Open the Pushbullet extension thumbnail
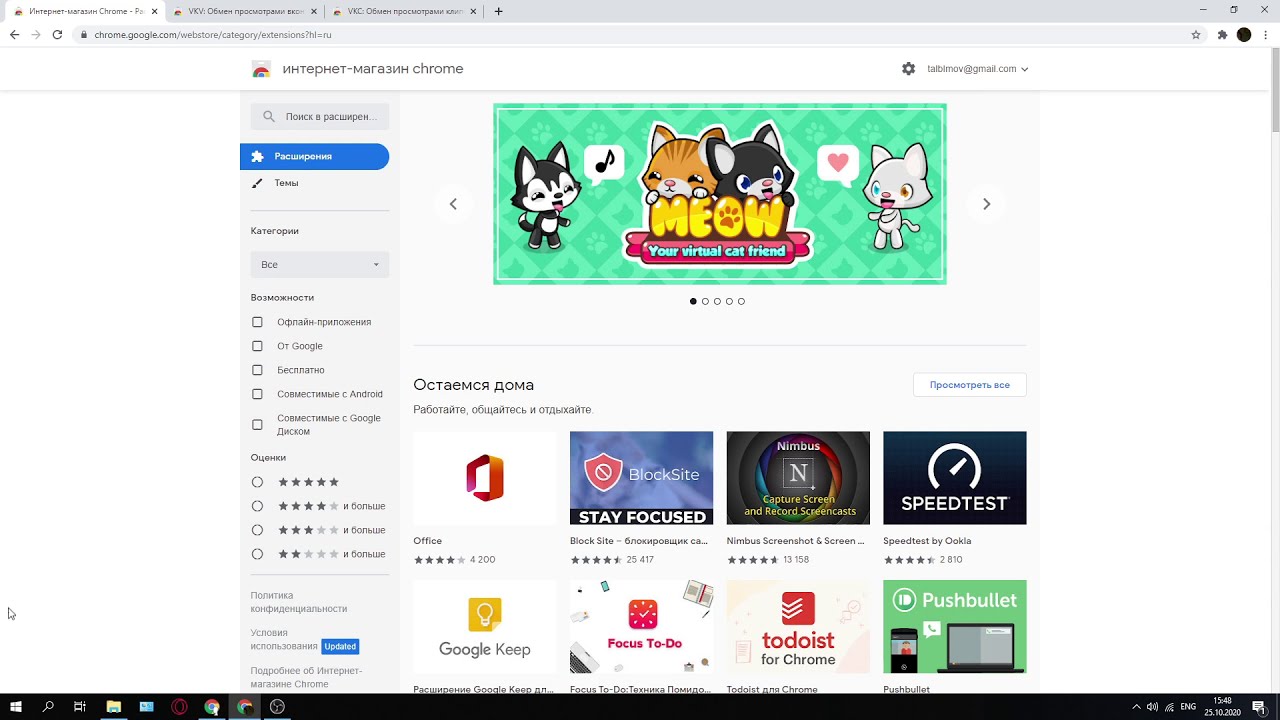The image size is (1280, 720). [x=955, y=627]
